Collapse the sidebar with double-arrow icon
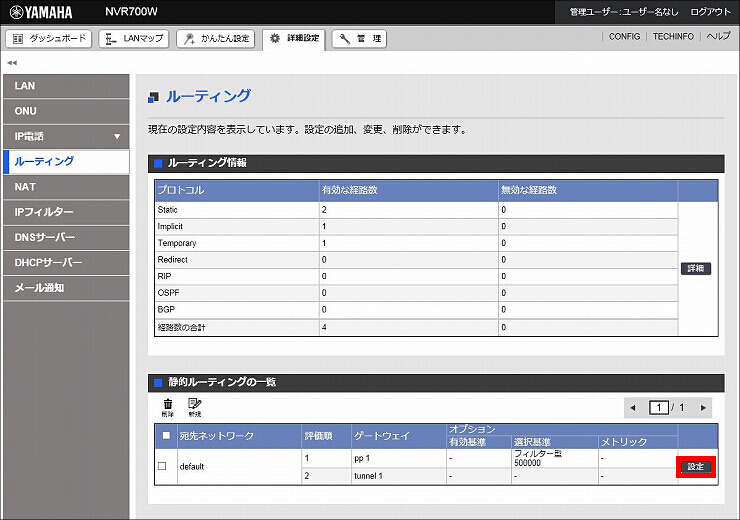Viewport: 740px width, 520px height. pos(12,62)
